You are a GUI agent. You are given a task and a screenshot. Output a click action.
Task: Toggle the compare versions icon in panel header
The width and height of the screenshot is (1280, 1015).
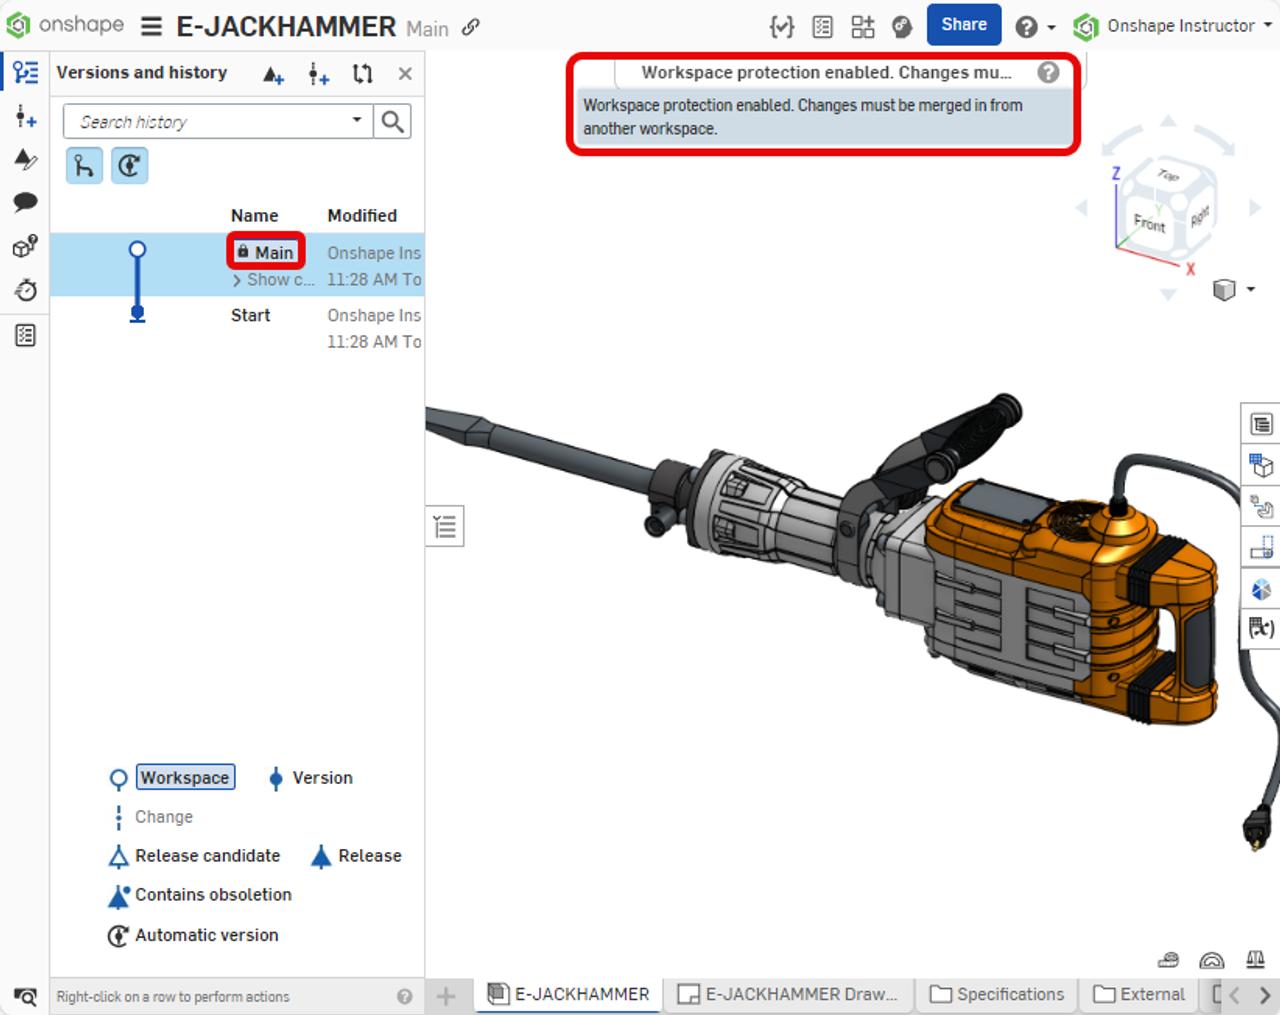pyautogui.click(x=361, y=73)
